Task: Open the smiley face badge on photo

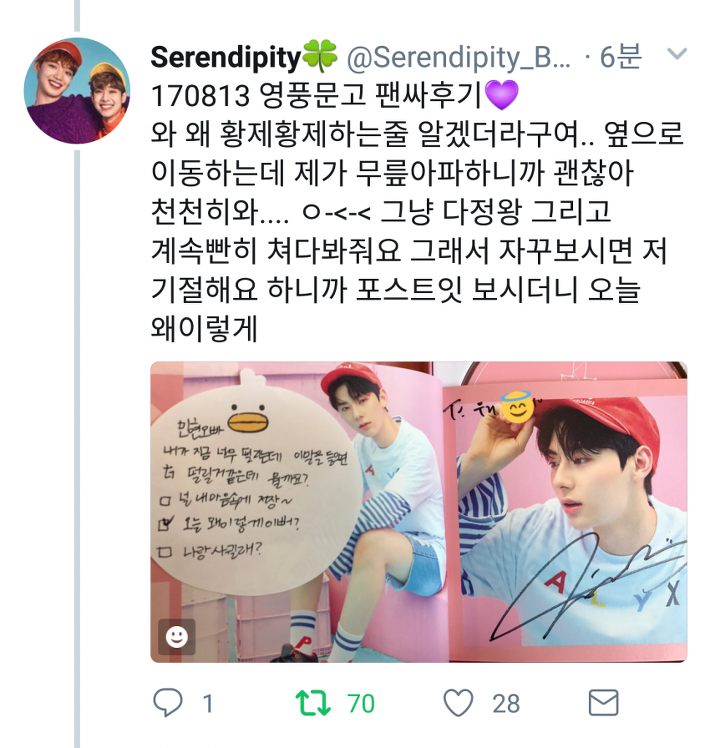Action: click(x=177, y=637)
